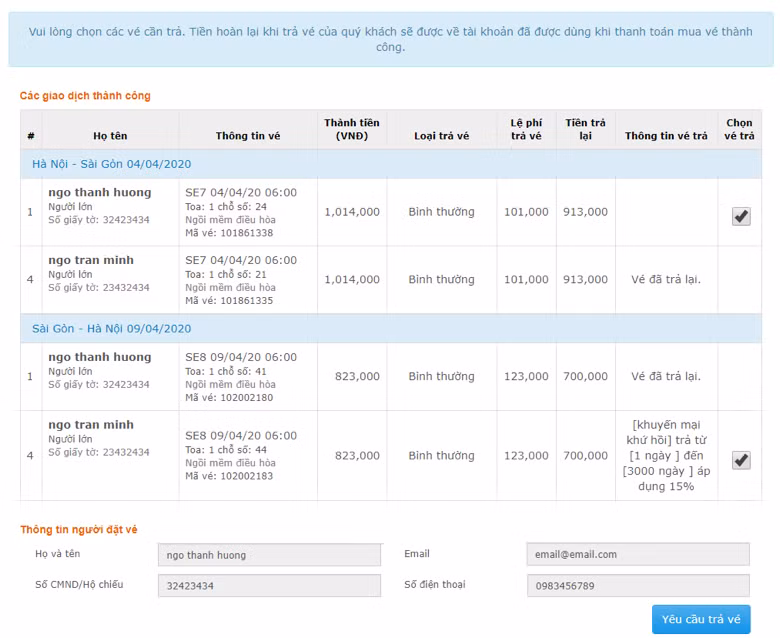
Task: Click the "Chọn vé trả" column header
Action: pyautogui.click(x=739, y=130)
